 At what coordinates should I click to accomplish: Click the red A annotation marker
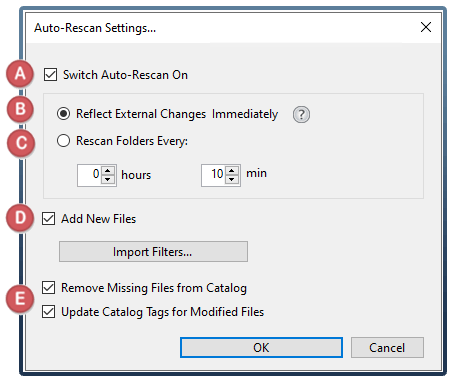pyautogui.click(x=20, y=73)
